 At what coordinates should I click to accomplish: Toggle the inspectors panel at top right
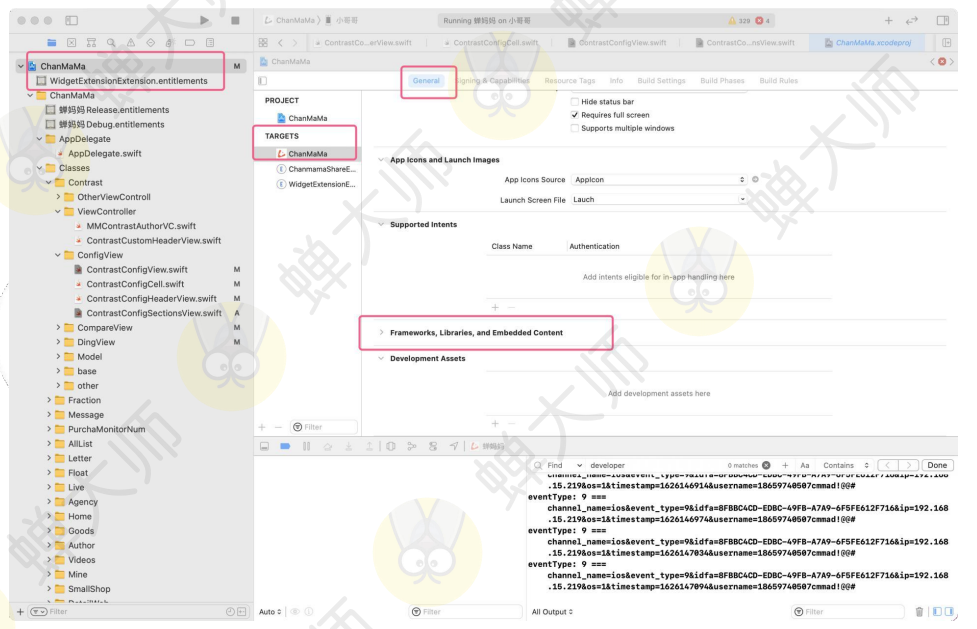[x=943, y=21]
